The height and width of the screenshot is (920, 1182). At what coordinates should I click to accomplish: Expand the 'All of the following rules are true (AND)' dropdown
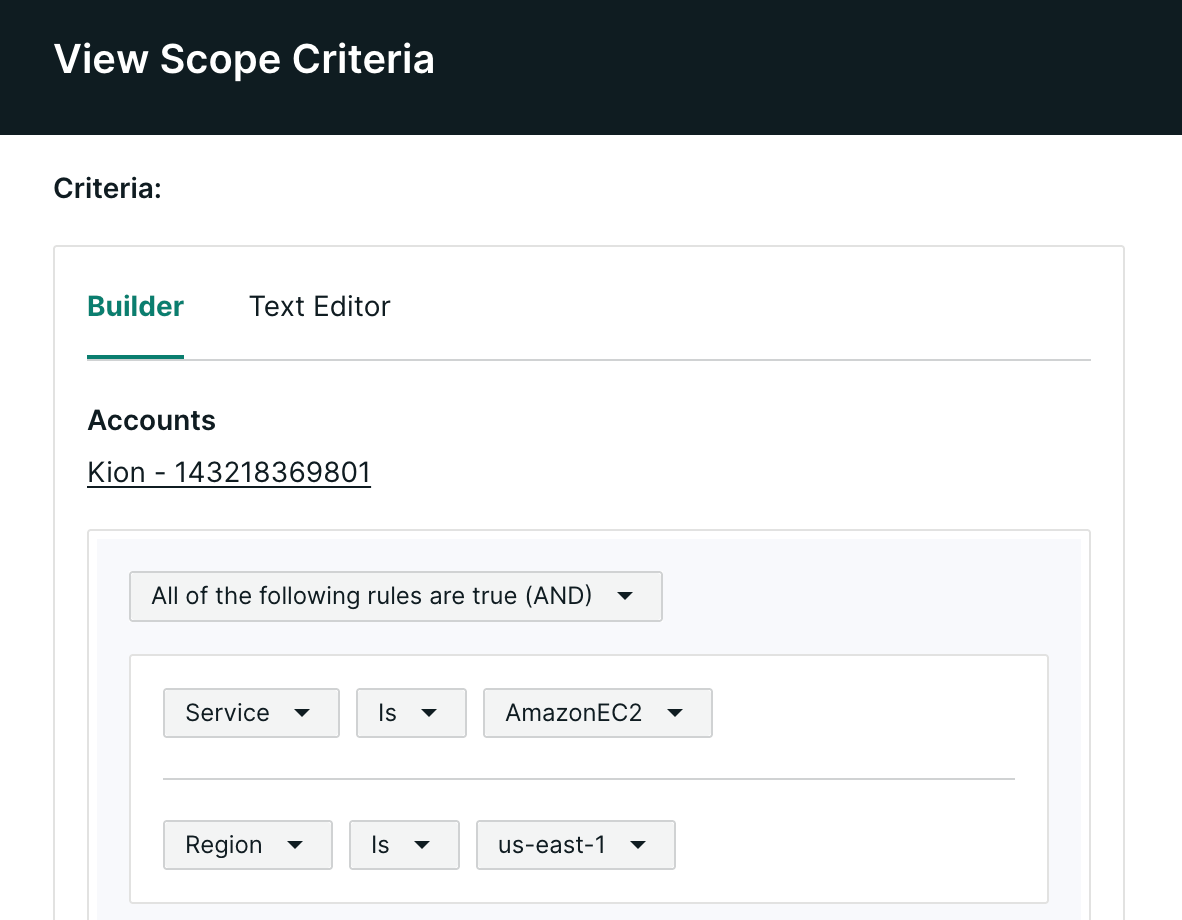click(x=396, y=596)
